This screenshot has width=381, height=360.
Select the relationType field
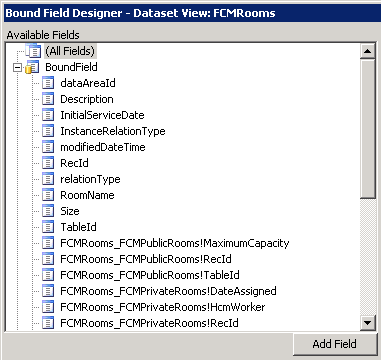click(90, 179)
